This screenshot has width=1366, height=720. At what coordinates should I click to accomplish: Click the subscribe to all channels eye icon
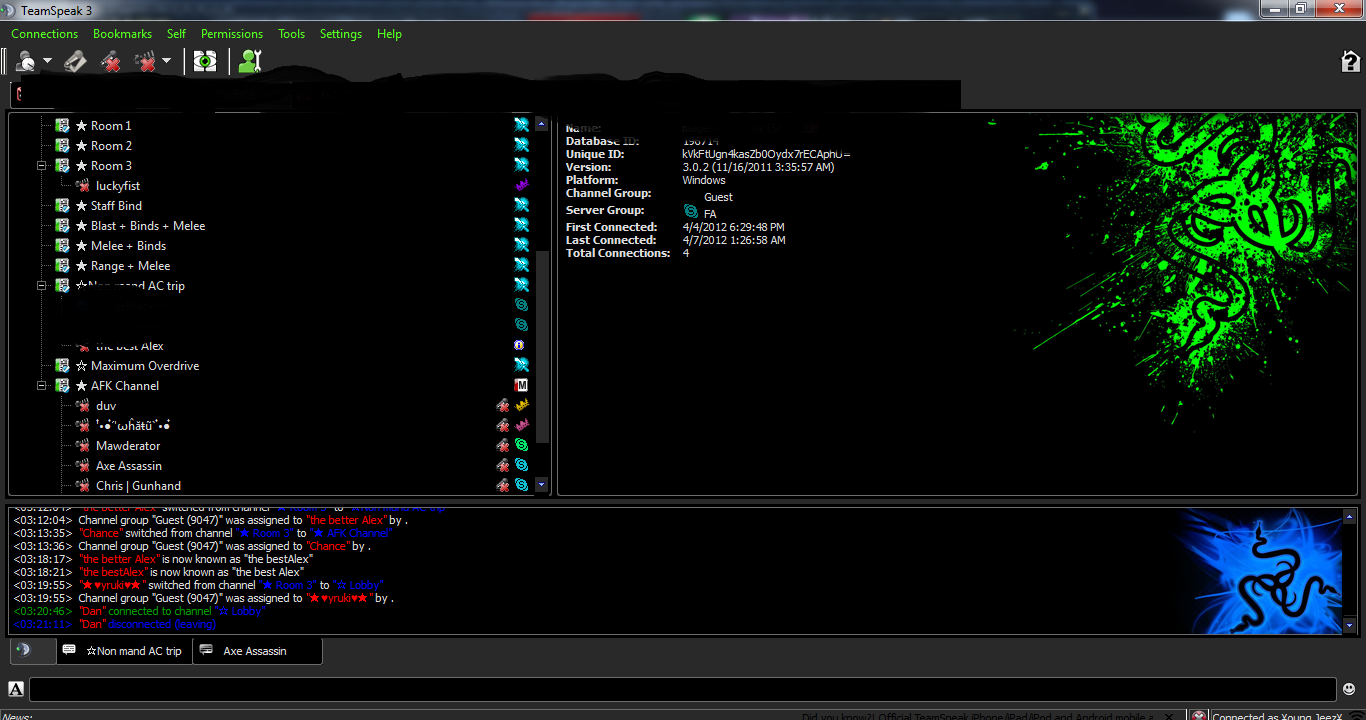click(205, 62)
